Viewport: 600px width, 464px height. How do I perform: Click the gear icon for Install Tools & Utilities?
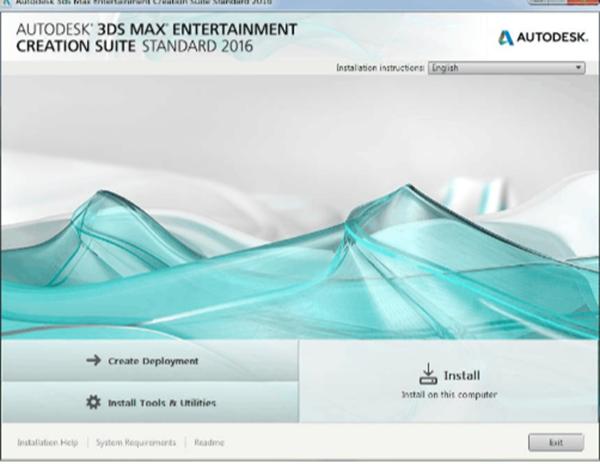[93, 402]
